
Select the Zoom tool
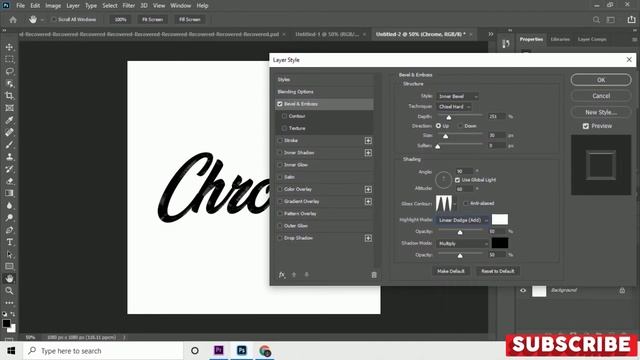[9, 291]
